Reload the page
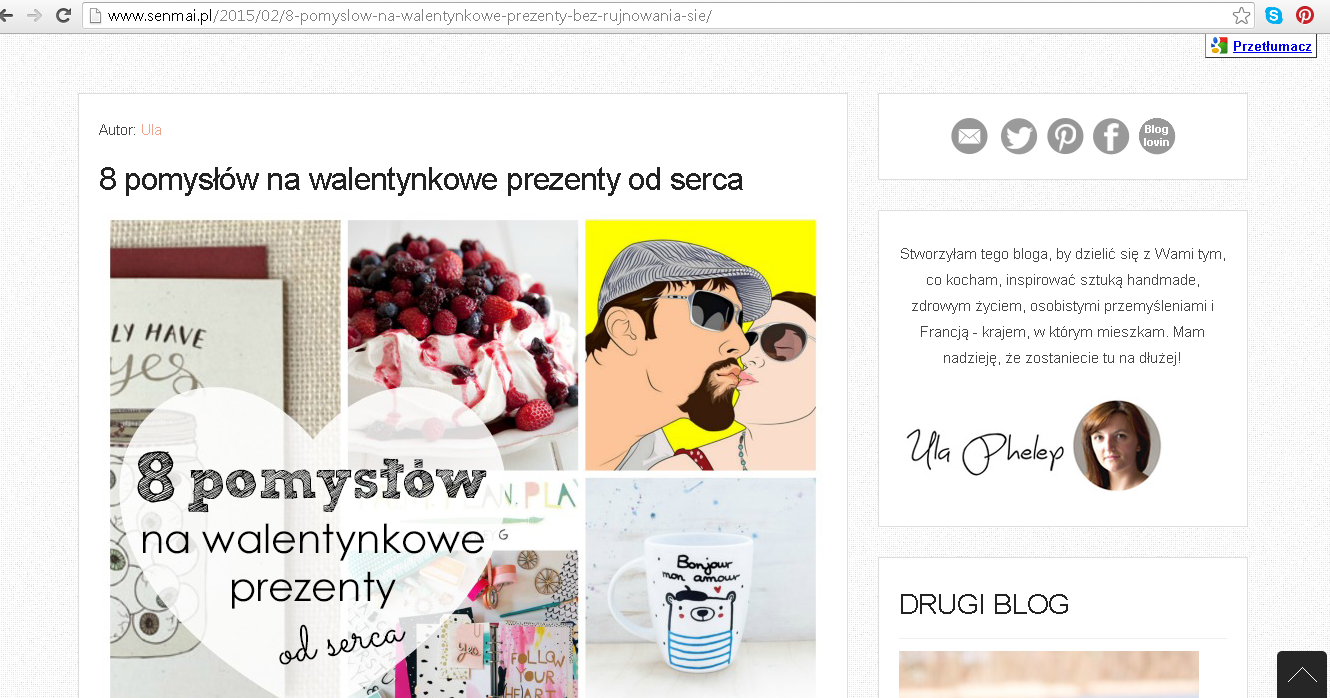Screen dimensions: 1330x698 (x=63, y=15)
